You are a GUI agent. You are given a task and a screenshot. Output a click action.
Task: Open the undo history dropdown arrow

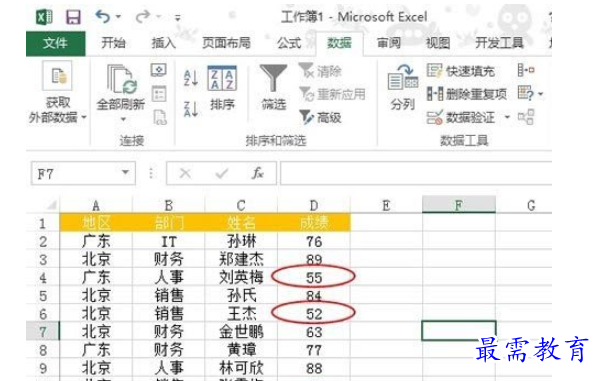118,17
